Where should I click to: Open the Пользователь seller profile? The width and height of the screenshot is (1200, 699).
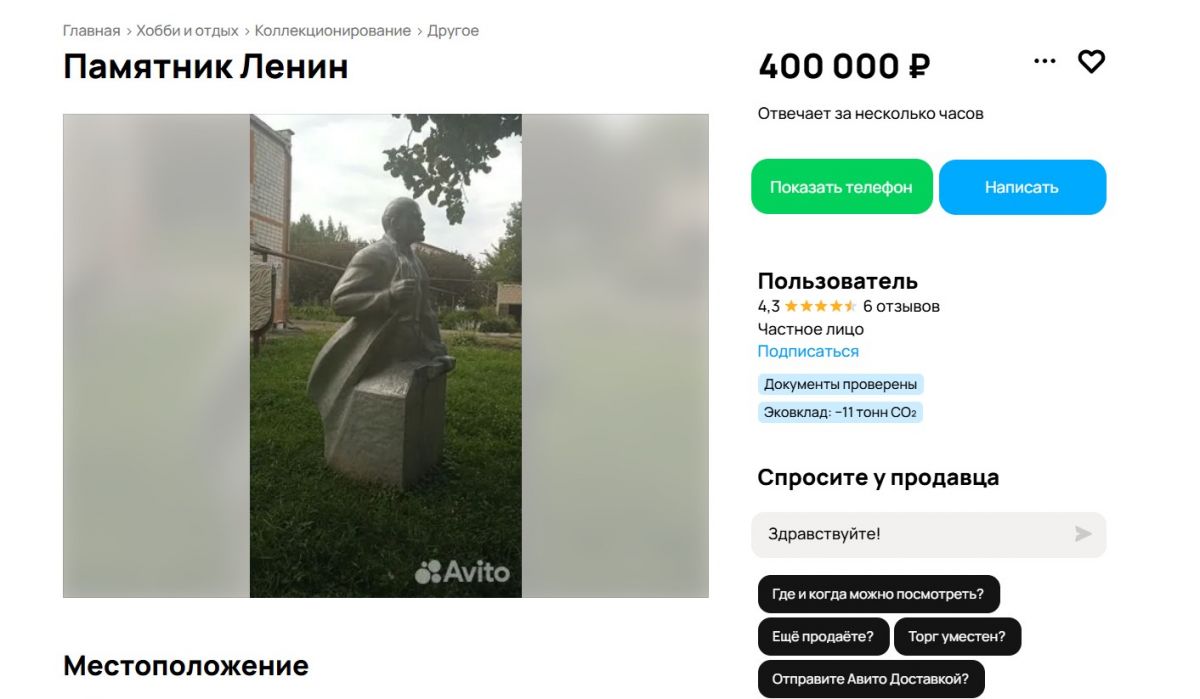[838, 281]
